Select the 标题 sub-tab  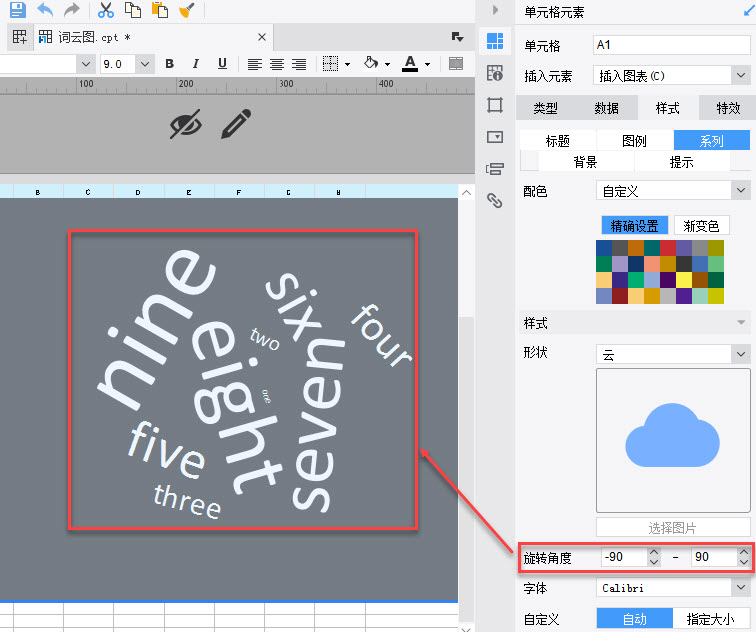point(558,141)
